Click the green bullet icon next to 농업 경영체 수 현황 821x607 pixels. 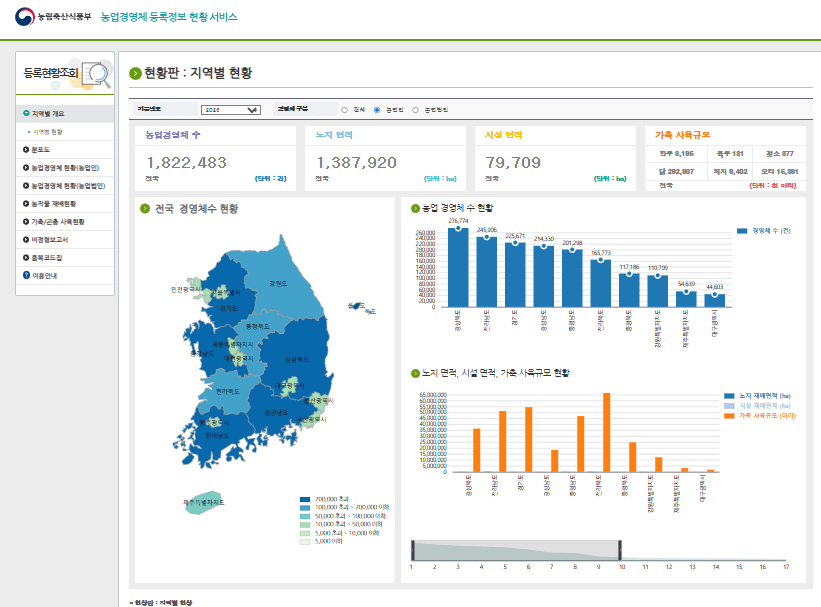point(415,208)
